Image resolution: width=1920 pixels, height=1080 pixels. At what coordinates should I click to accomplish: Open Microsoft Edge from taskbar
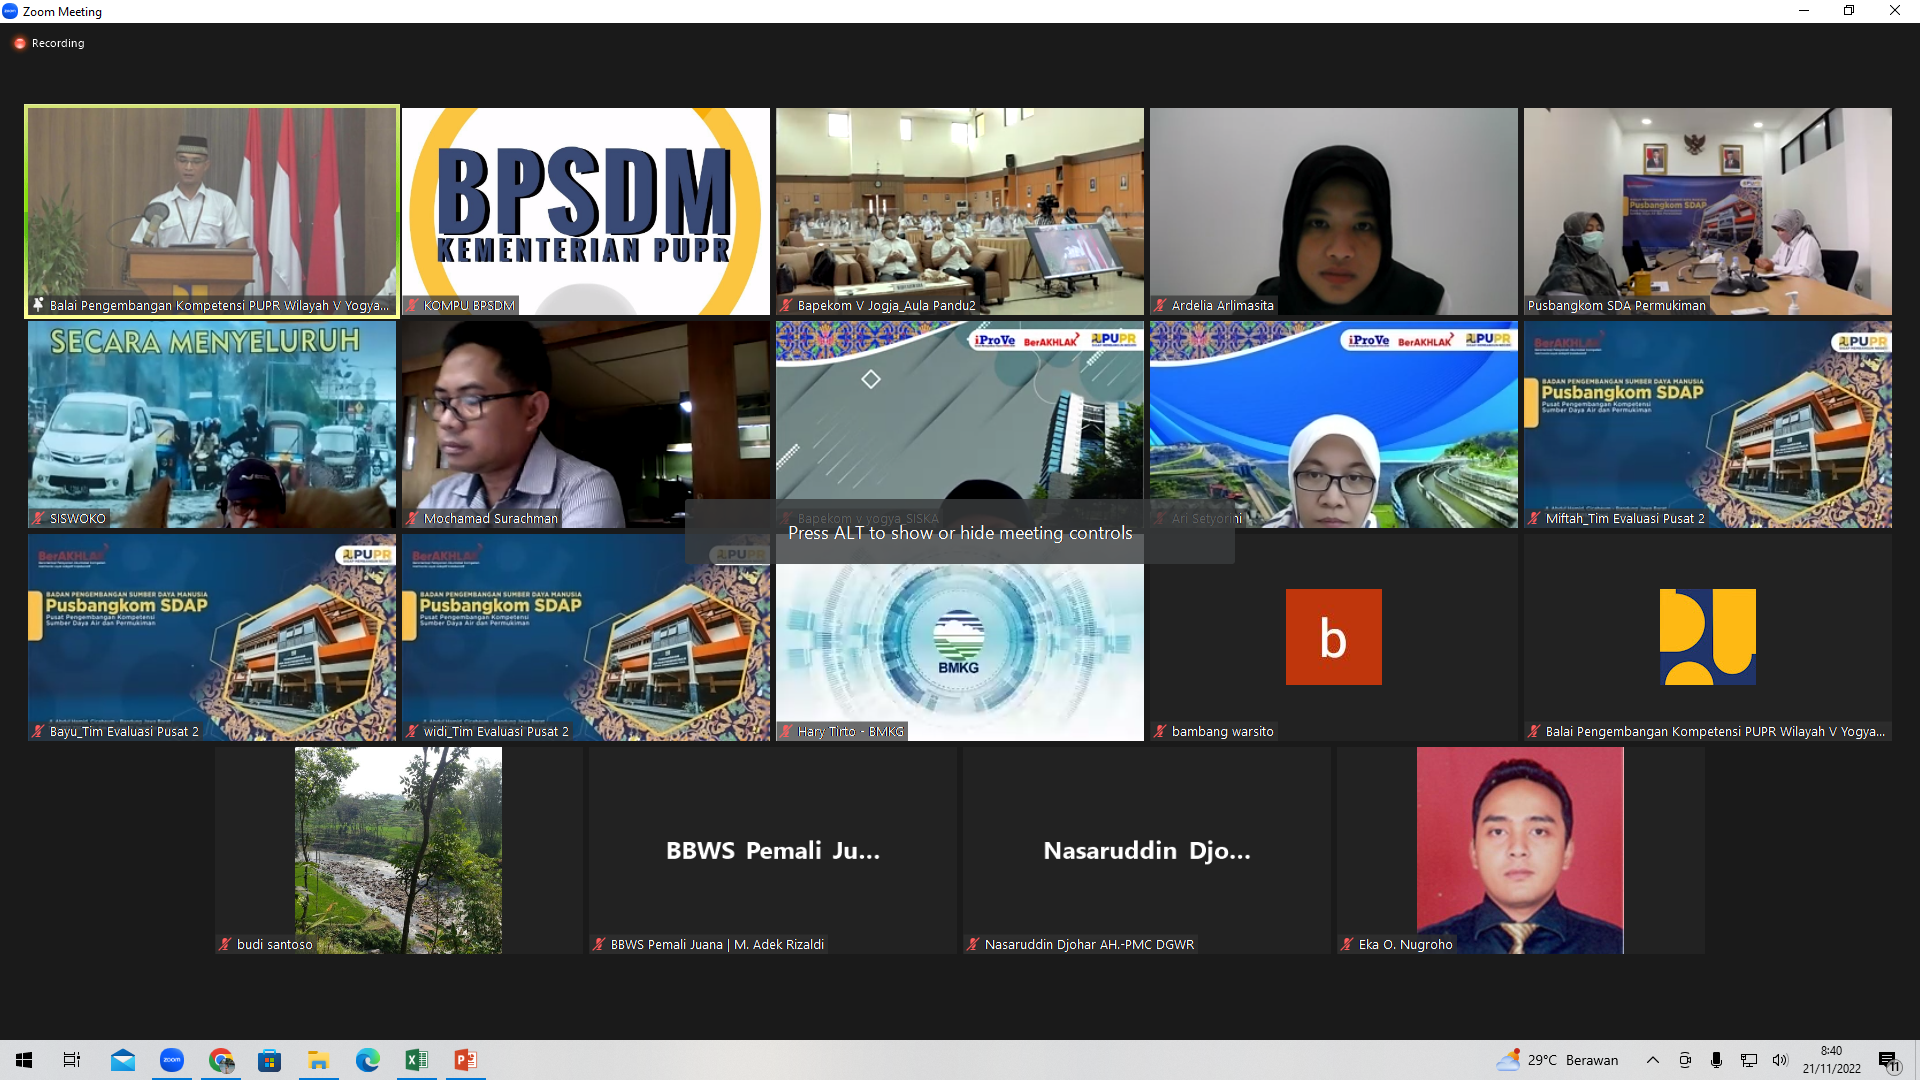click(x=368, y=1060)
